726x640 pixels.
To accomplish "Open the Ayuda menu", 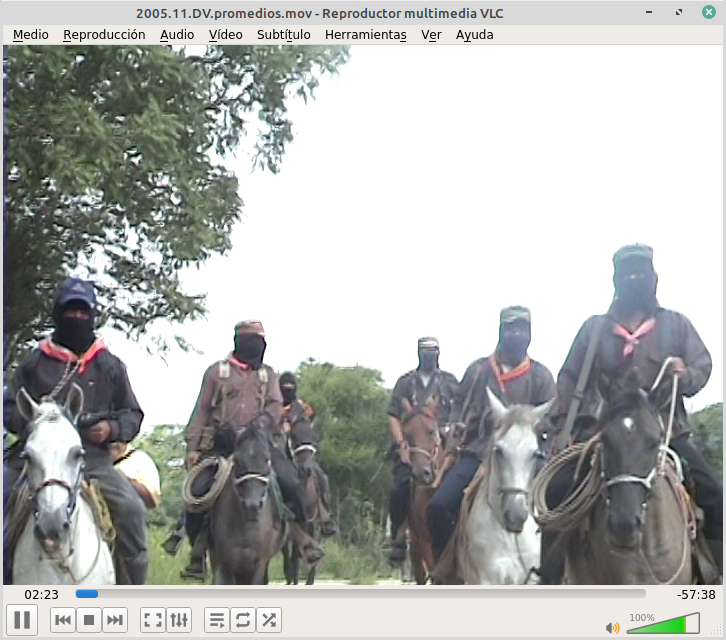I will click(475, 35).
